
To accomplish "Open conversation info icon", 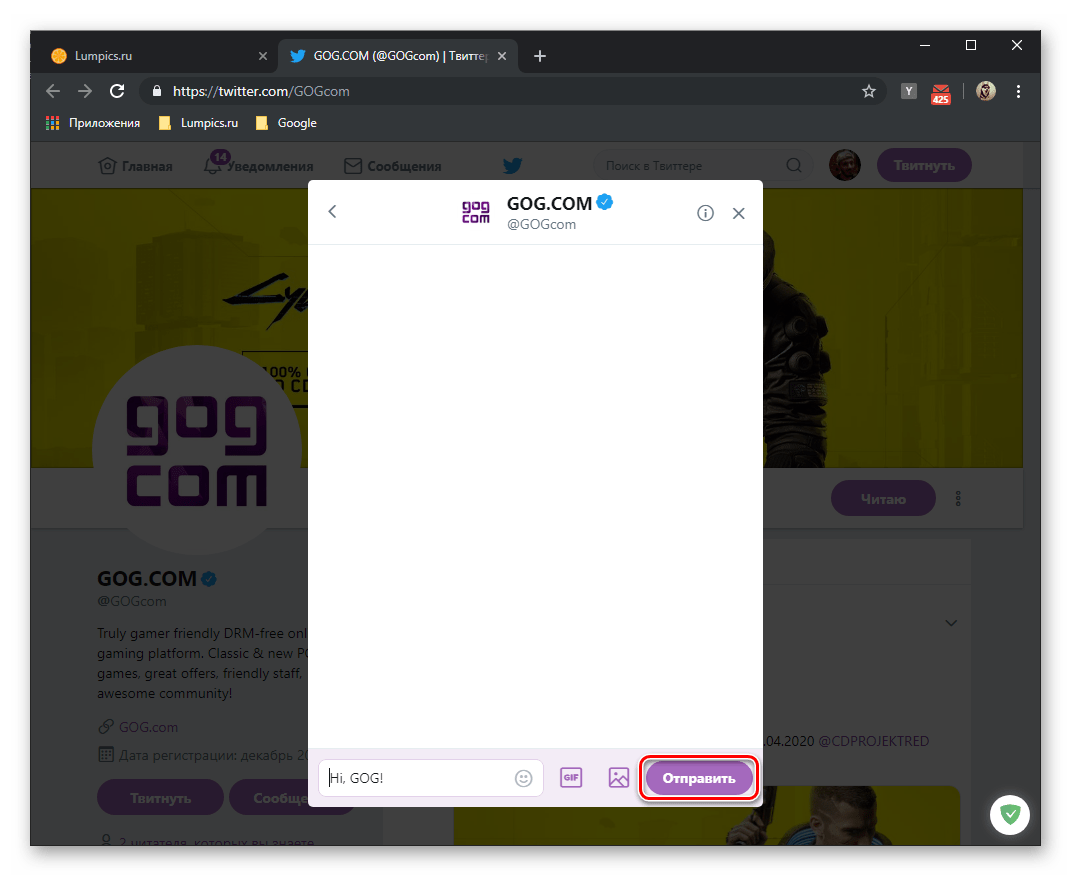I will click(x=705, y=213).
